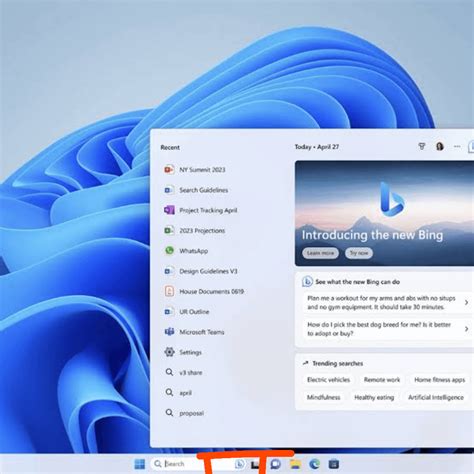Click the "Recent" heading
Screen dimensions: 474x474
coord(170,147)
